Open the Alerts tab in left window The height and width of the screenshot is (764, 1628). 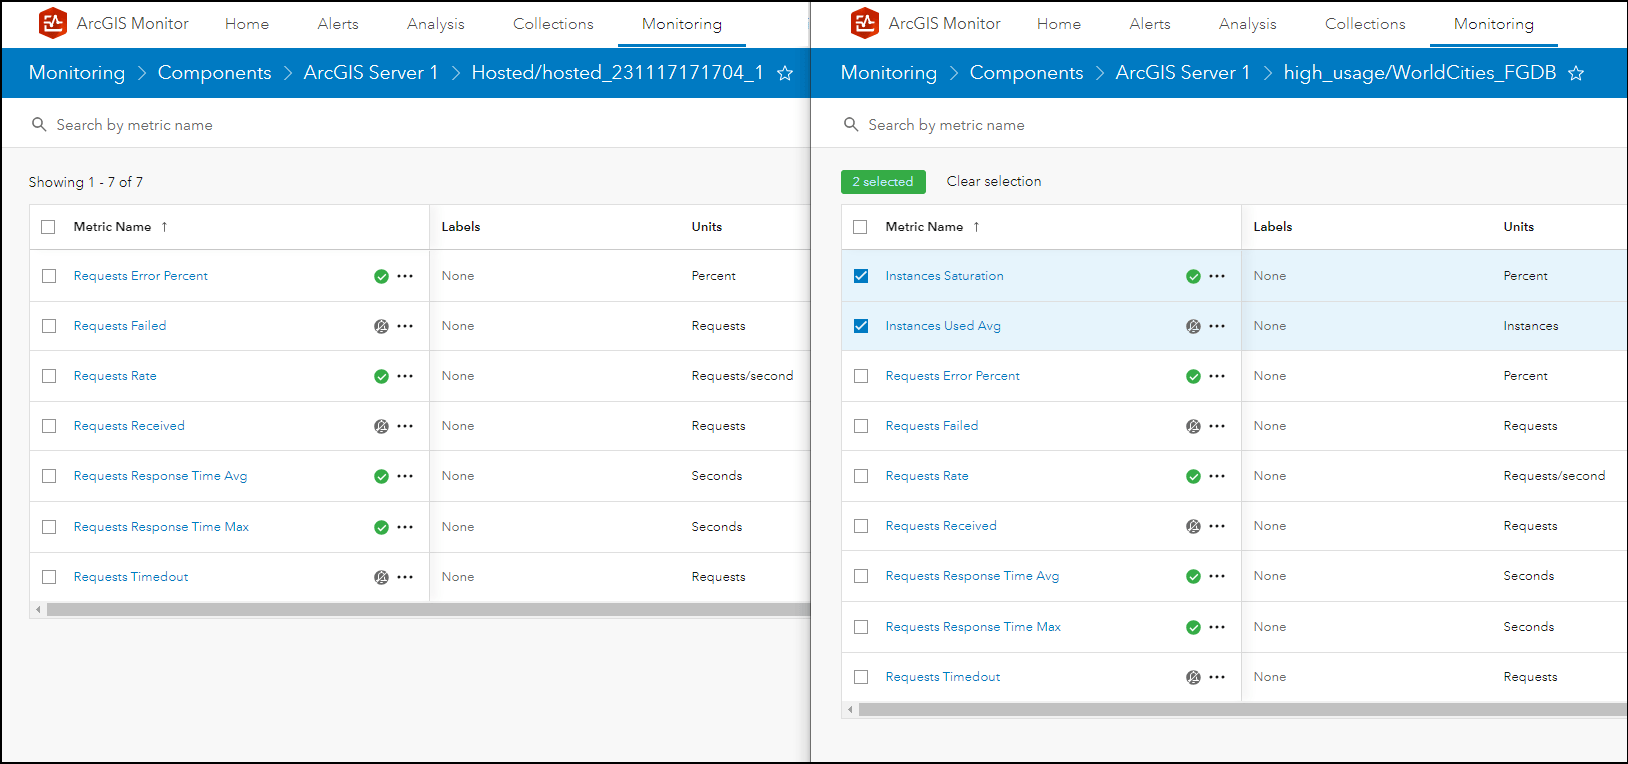[x=338, y=24]
